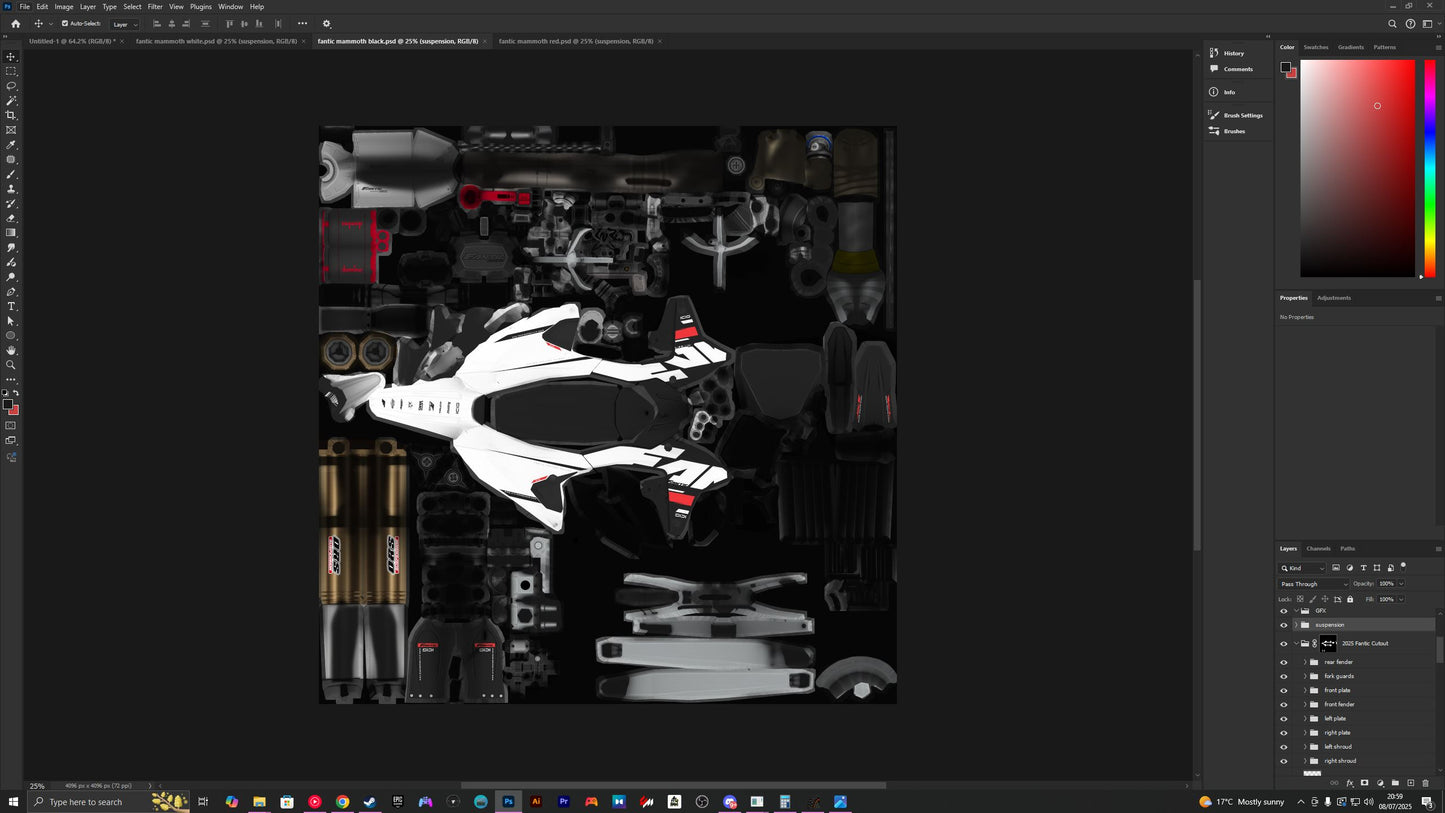Select the Move tool
The height and width of the screenshot is (813, 1445).
pos(11,56)
